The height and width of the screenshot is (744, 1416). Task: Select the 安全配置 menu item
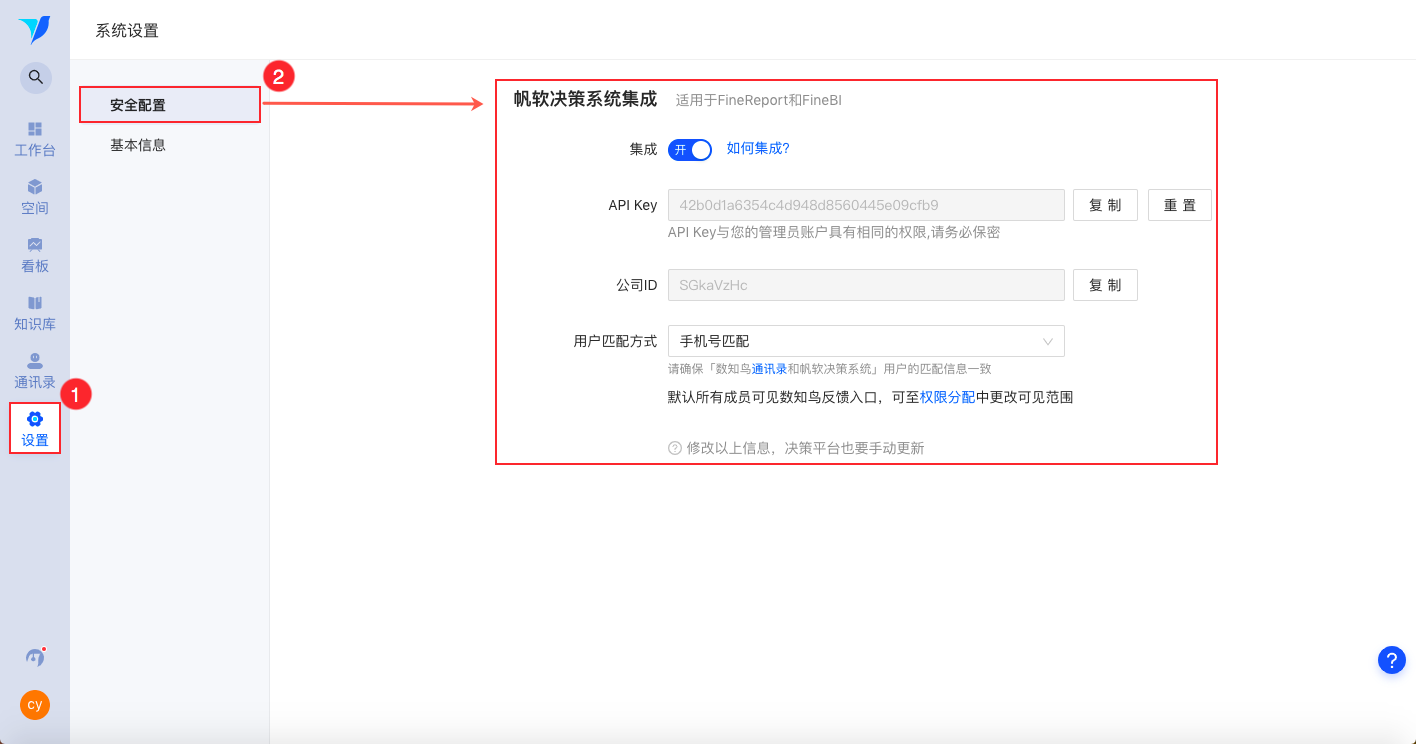tap(170, 105)
